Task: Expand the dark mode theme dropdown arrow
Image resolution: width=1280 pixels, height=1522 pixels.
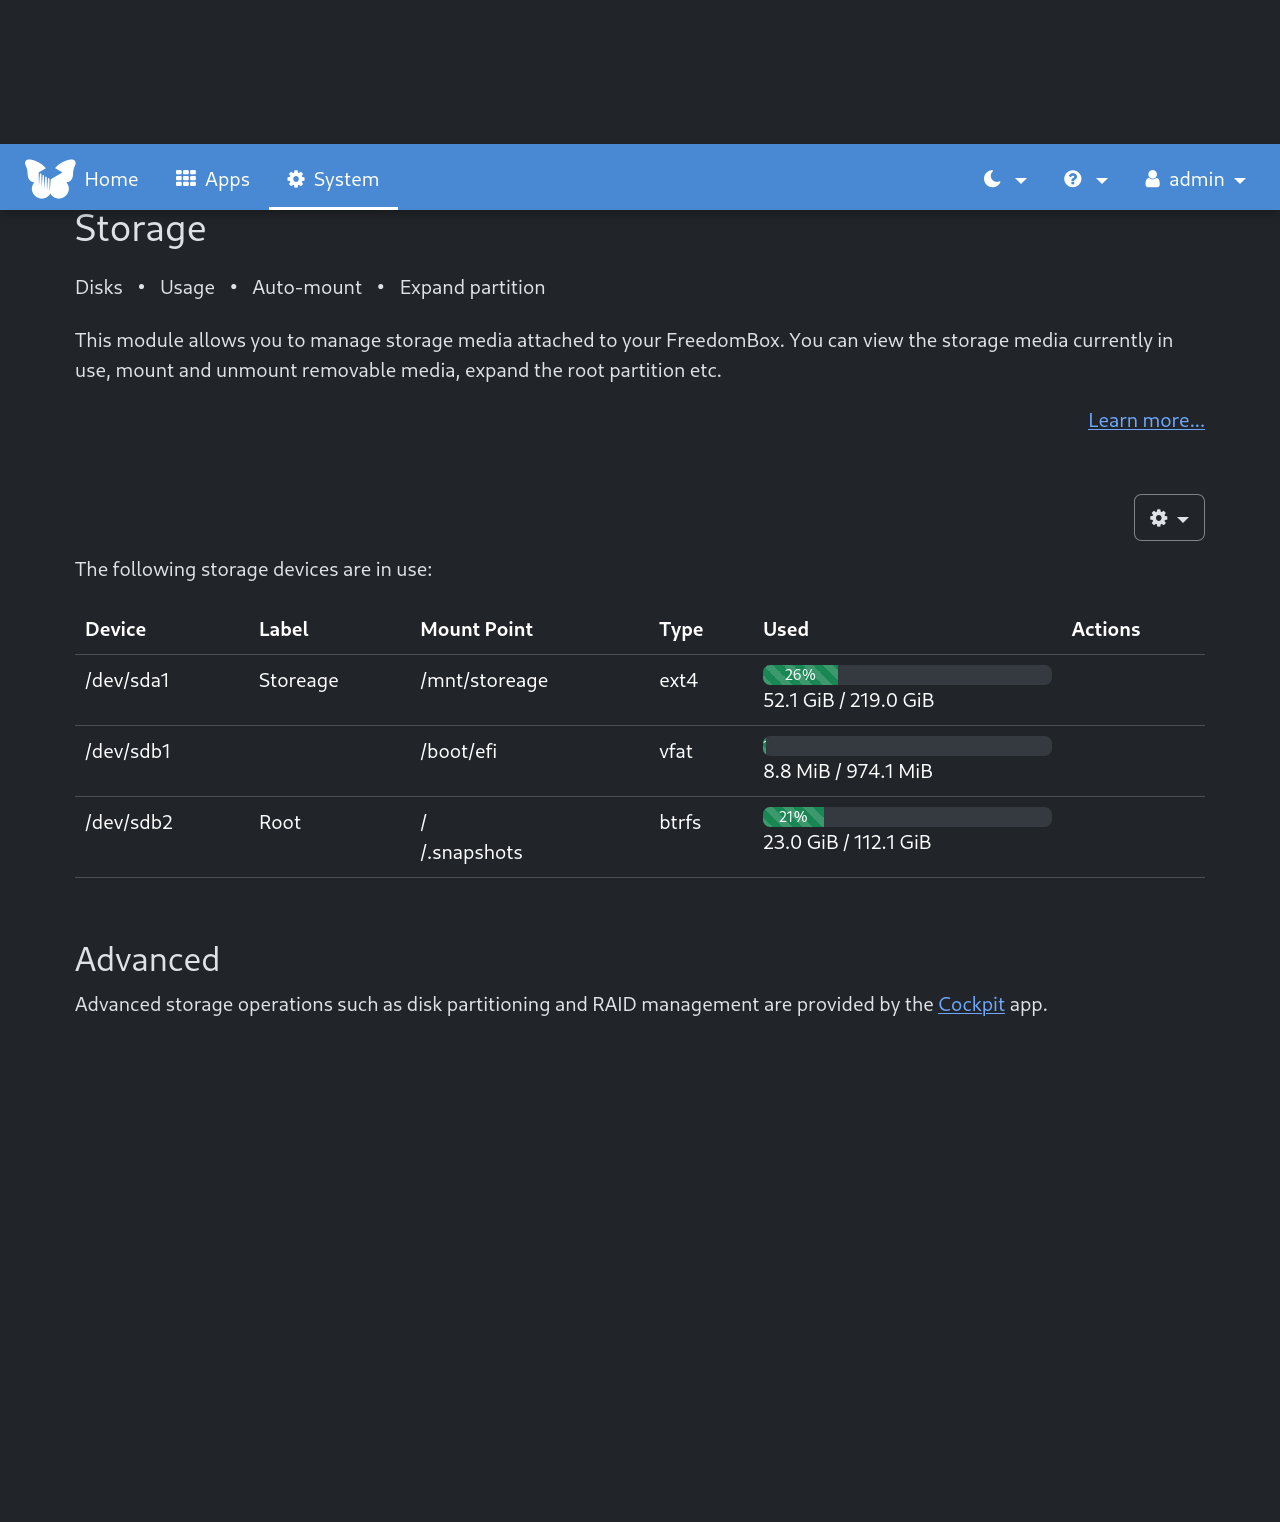Action: [1021, 181]
